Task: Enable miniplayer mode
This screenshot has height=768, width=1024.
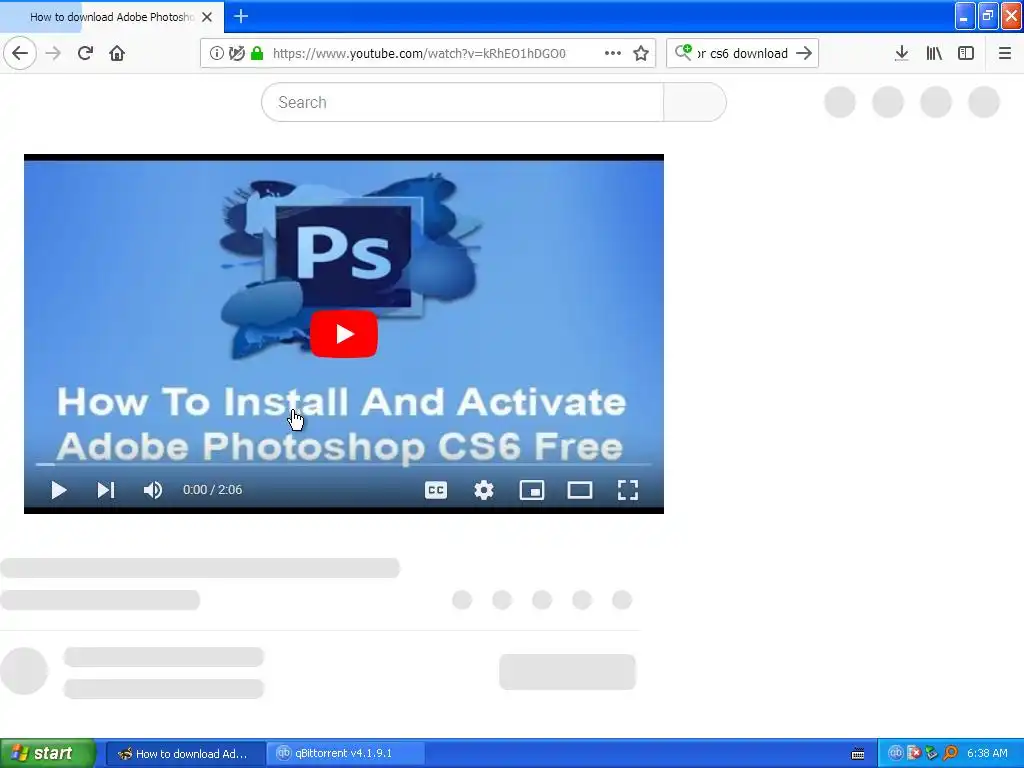Action: [x=532, y=490]
